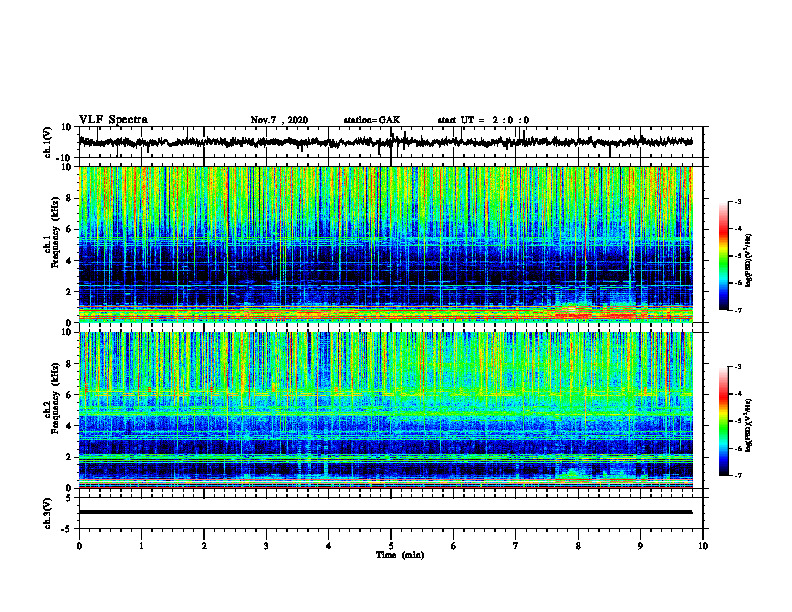Viewport: 792px width, 612px height.
Task: Click the "5" tick on ch.3(V) axis
Action: (70, 498)
